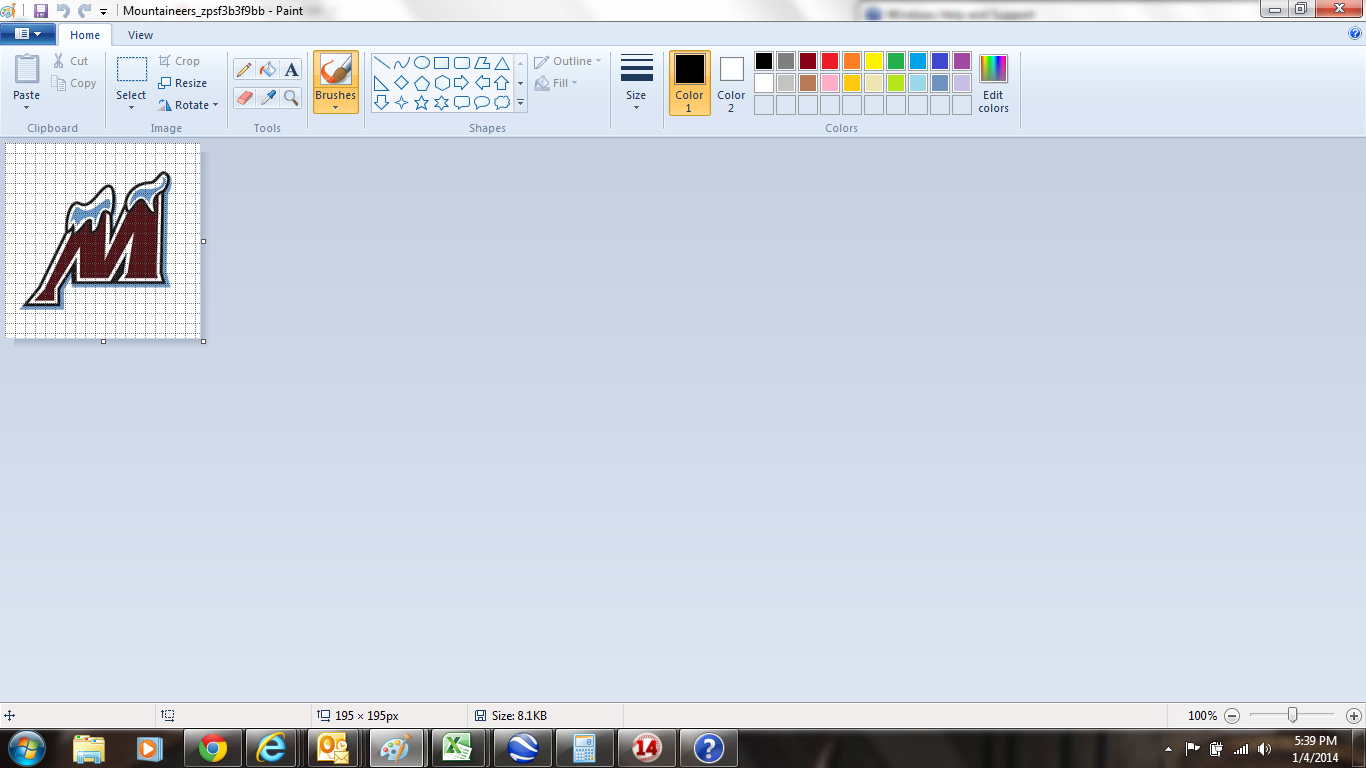The height and width of the screenshot is (768, 1366).
Task: Open the Paint file menu button
Action: coord(27,34)
